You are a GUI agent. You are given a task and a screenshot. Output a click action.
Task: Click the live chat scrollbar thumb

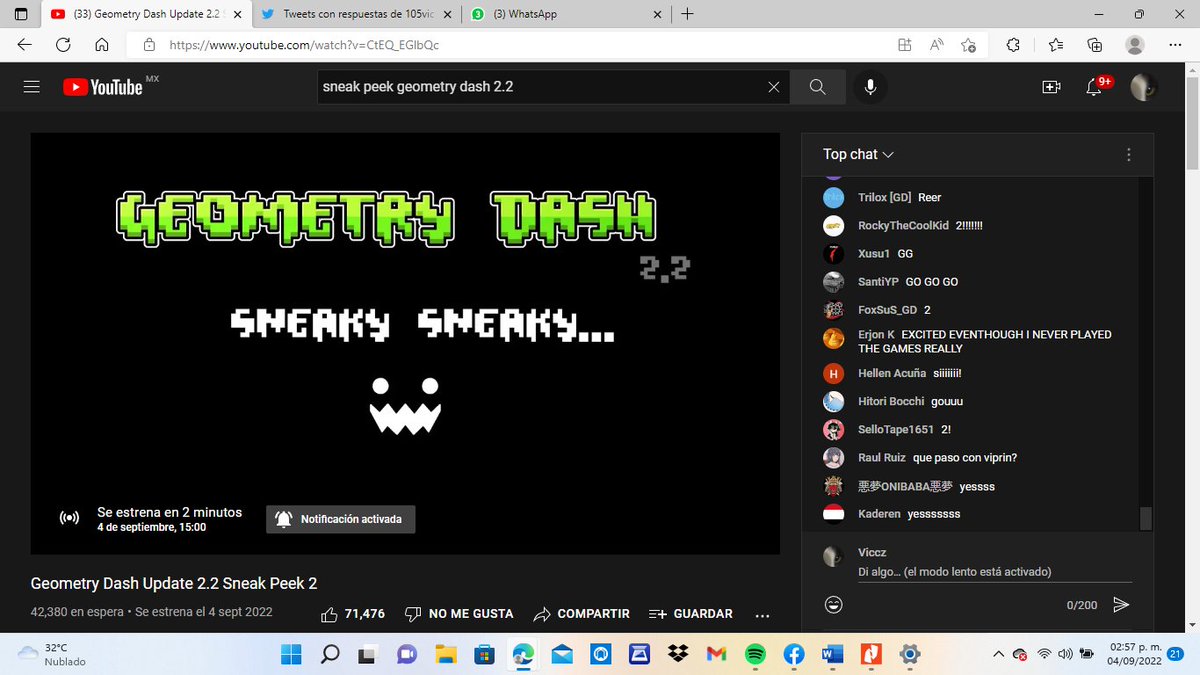click(x=1146, y=518)
